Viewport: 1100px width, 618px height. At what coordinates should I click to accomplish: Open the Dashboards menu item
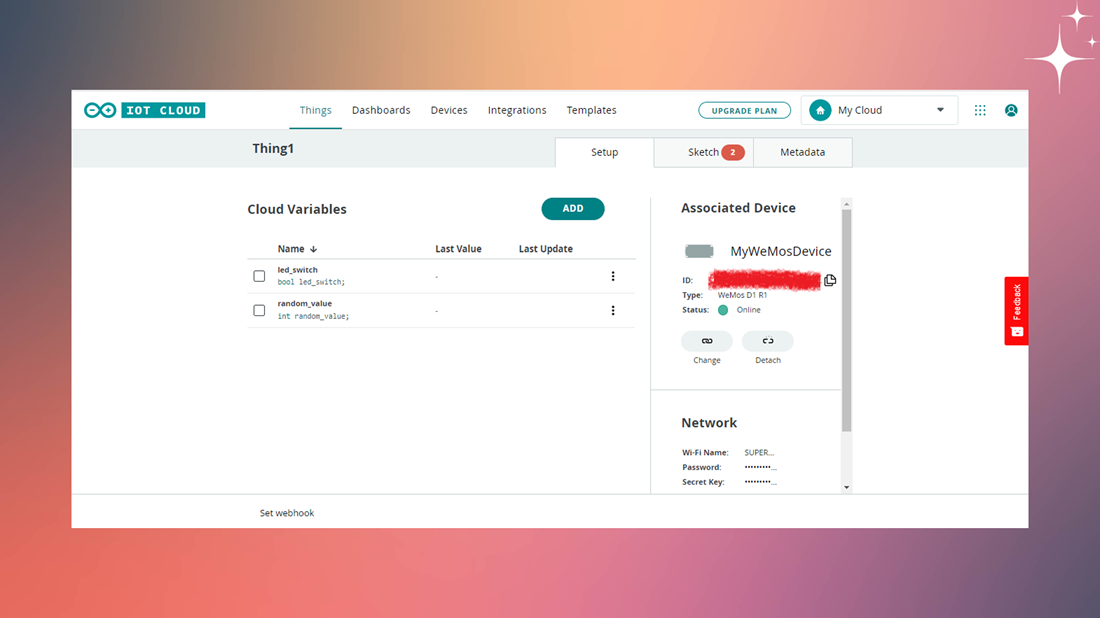(x=381, y=110)
